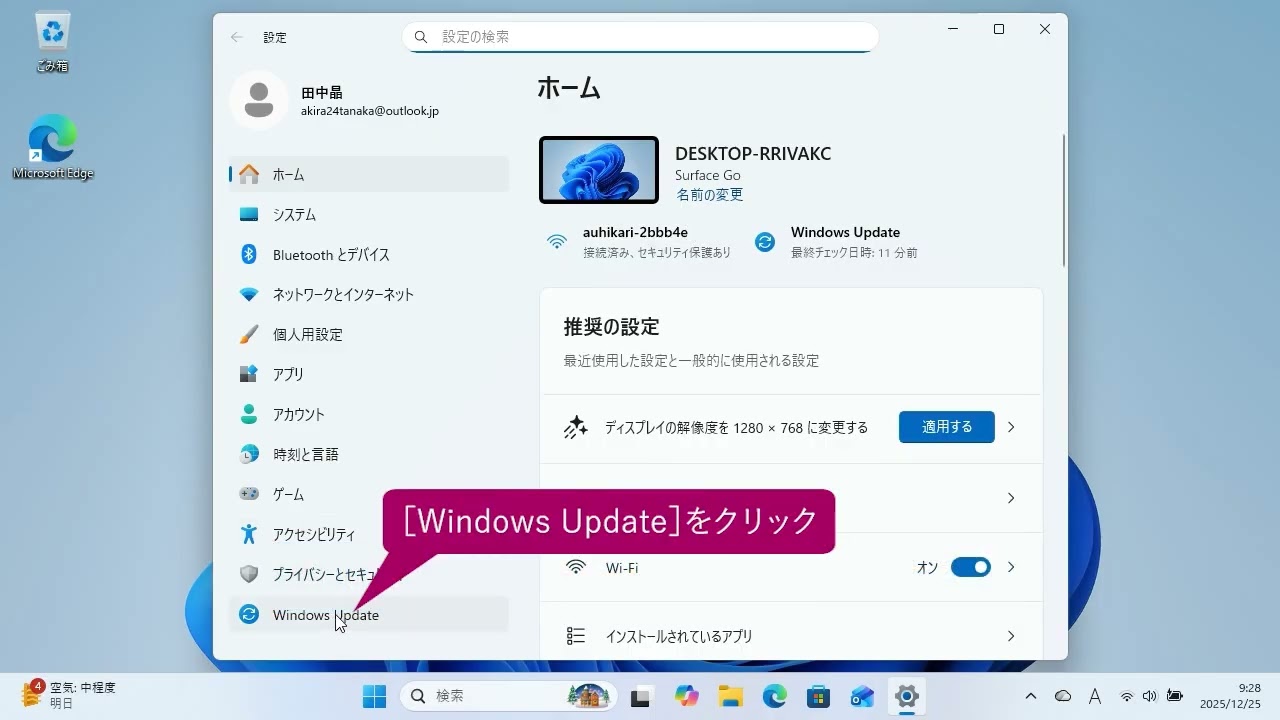Open アクセシビリティ in the sidebar

(369, 534)
